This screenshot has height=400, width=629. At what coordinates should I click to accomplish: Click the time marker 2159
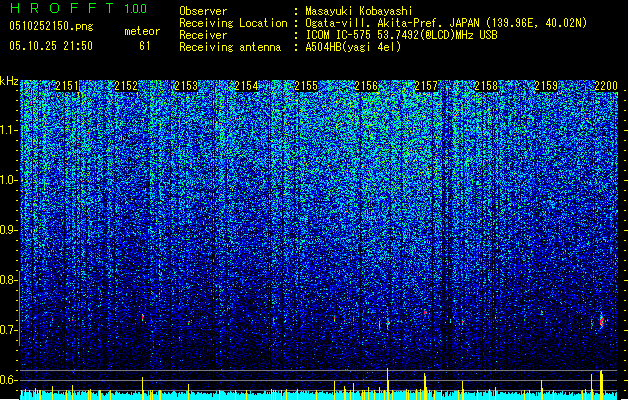point(546,86)
